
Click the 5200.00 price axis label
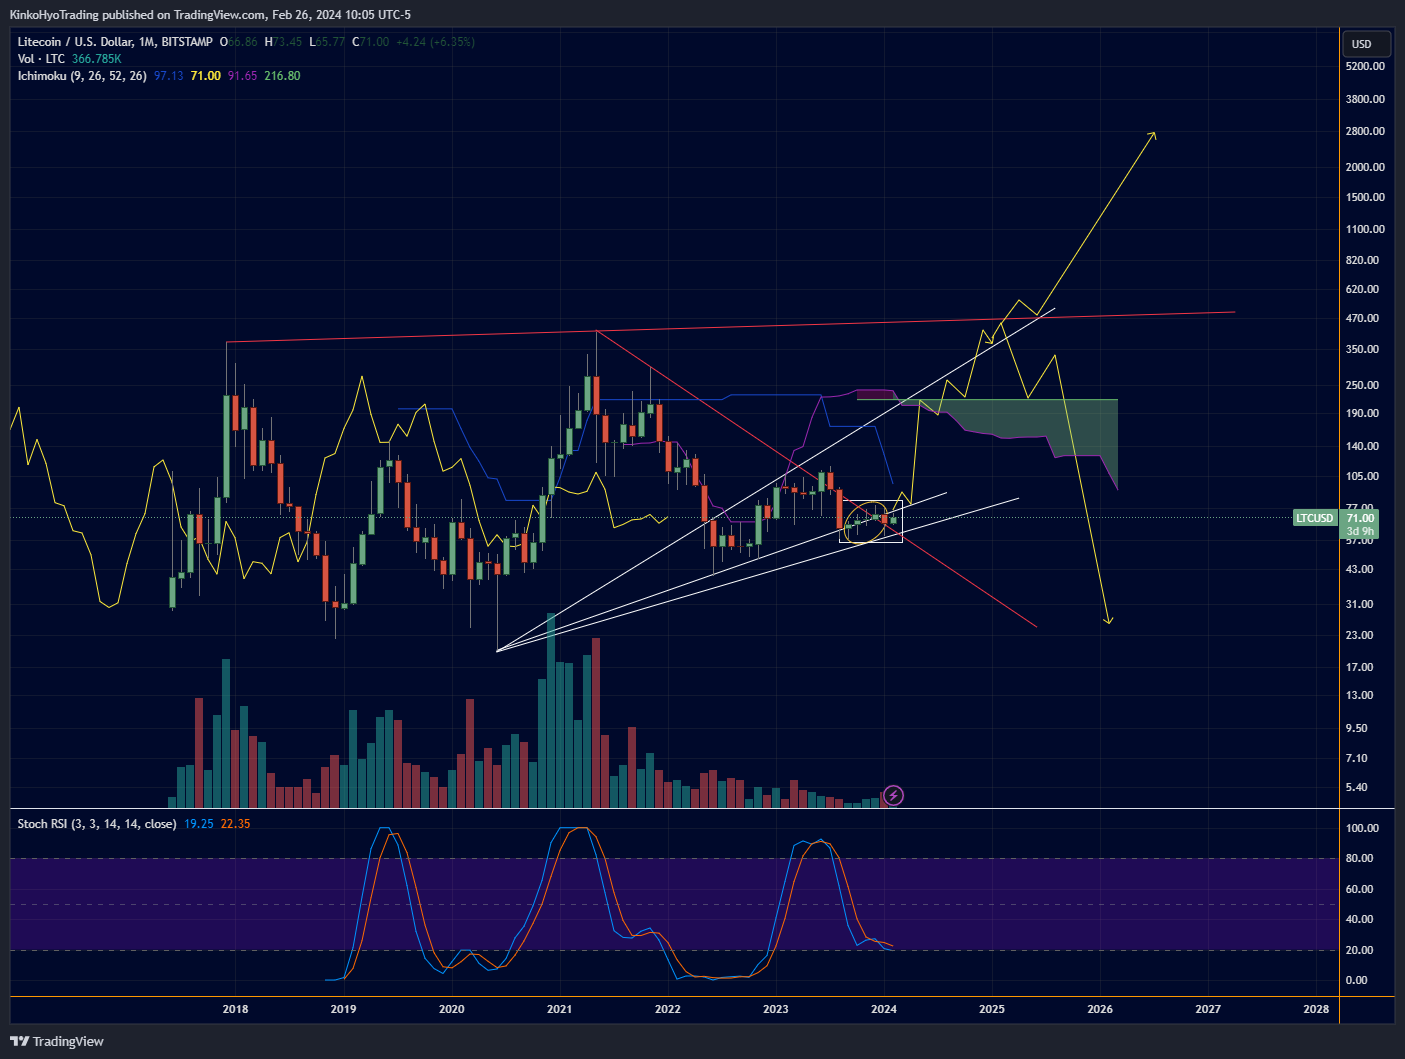tap(1365, 66)
